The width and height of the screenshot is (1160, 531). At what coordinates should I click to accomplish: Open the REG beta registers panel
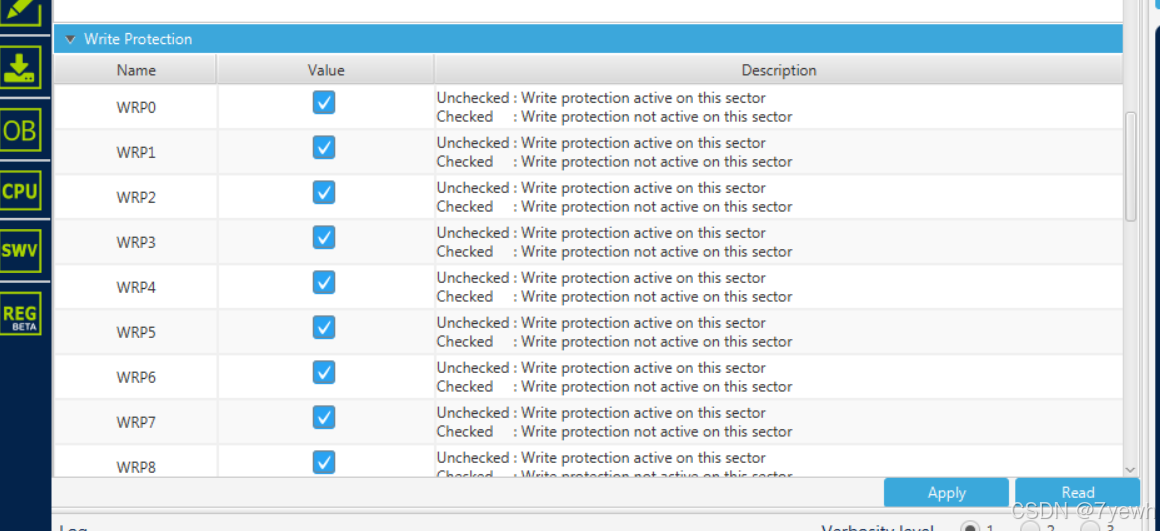pos(20,314)
